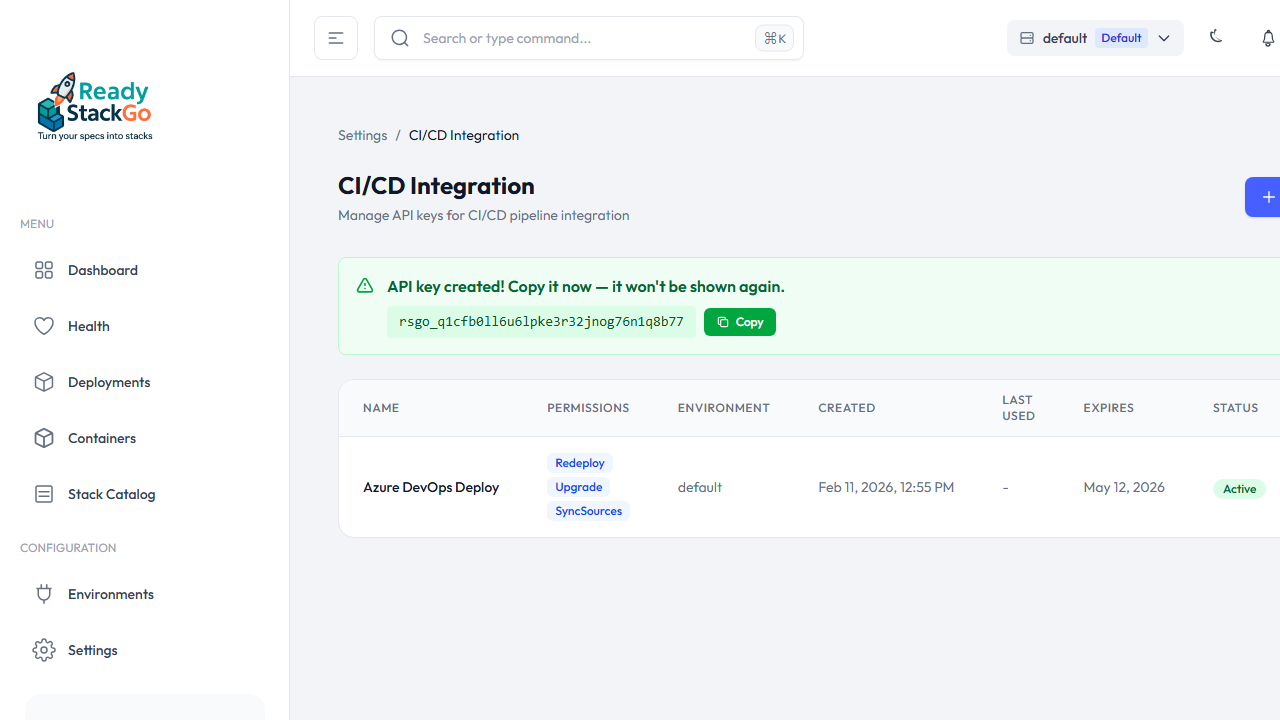The height and width of the screenshot is (720, 1280).
Task: Toggle the sidebar hamburger menu button
Action: (336, 38)
